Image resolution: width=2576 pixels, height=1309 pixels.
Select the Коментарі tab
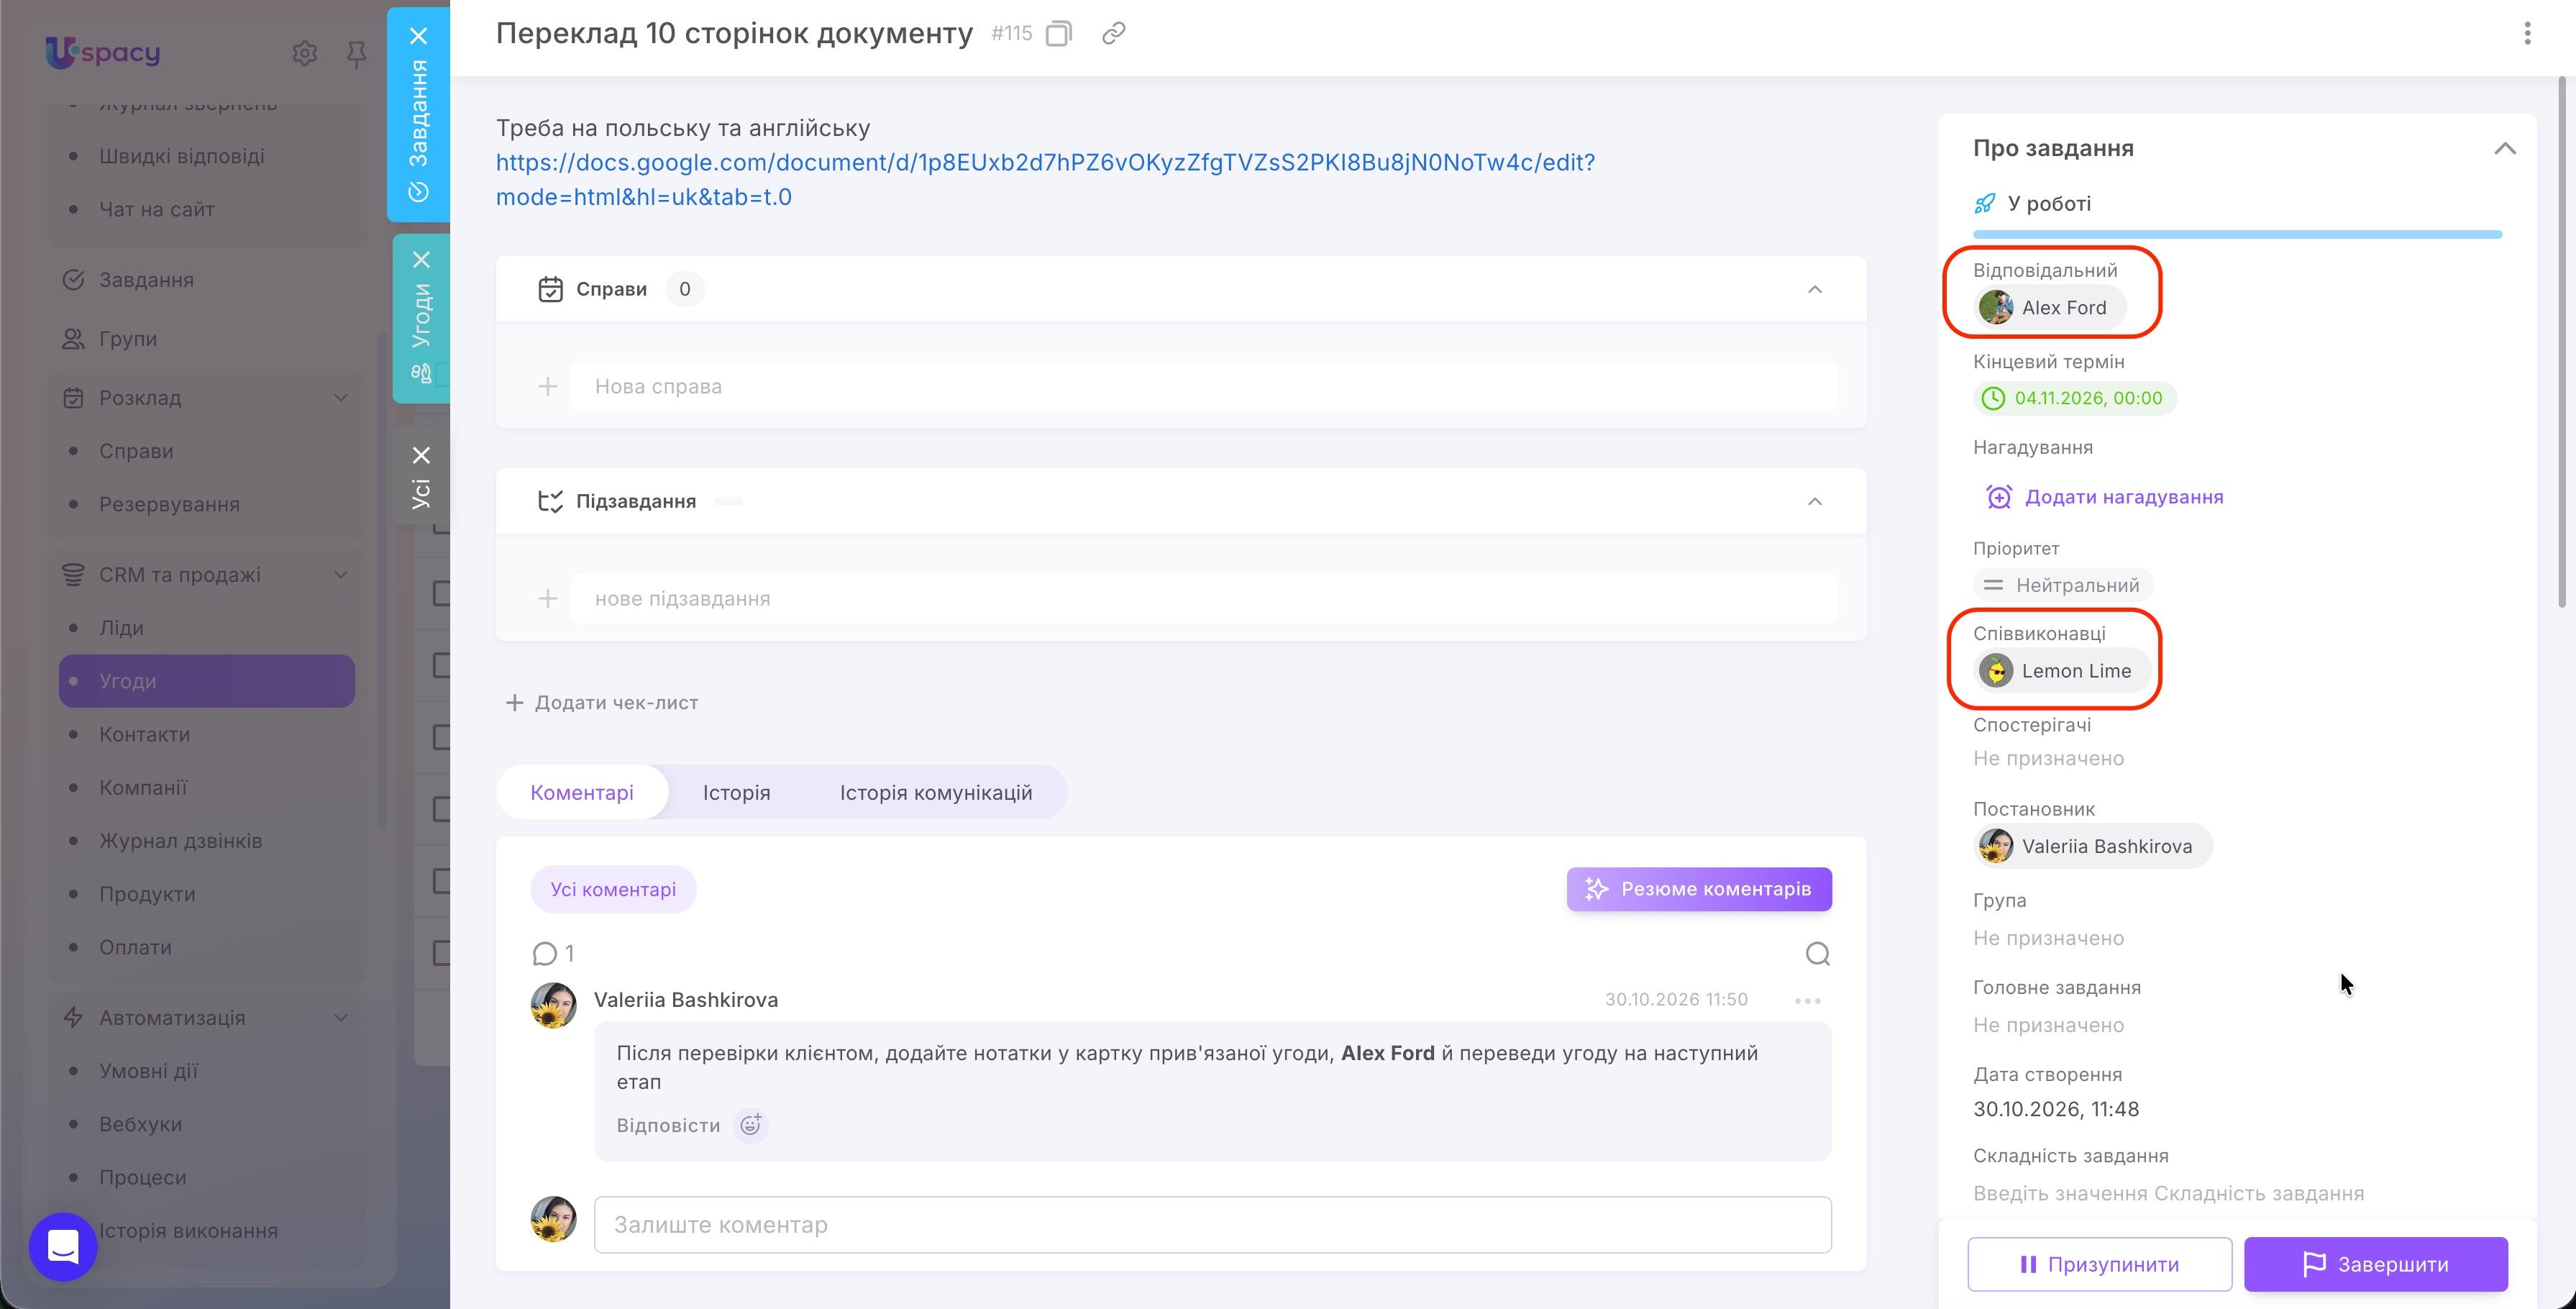(x=582, y=793)
